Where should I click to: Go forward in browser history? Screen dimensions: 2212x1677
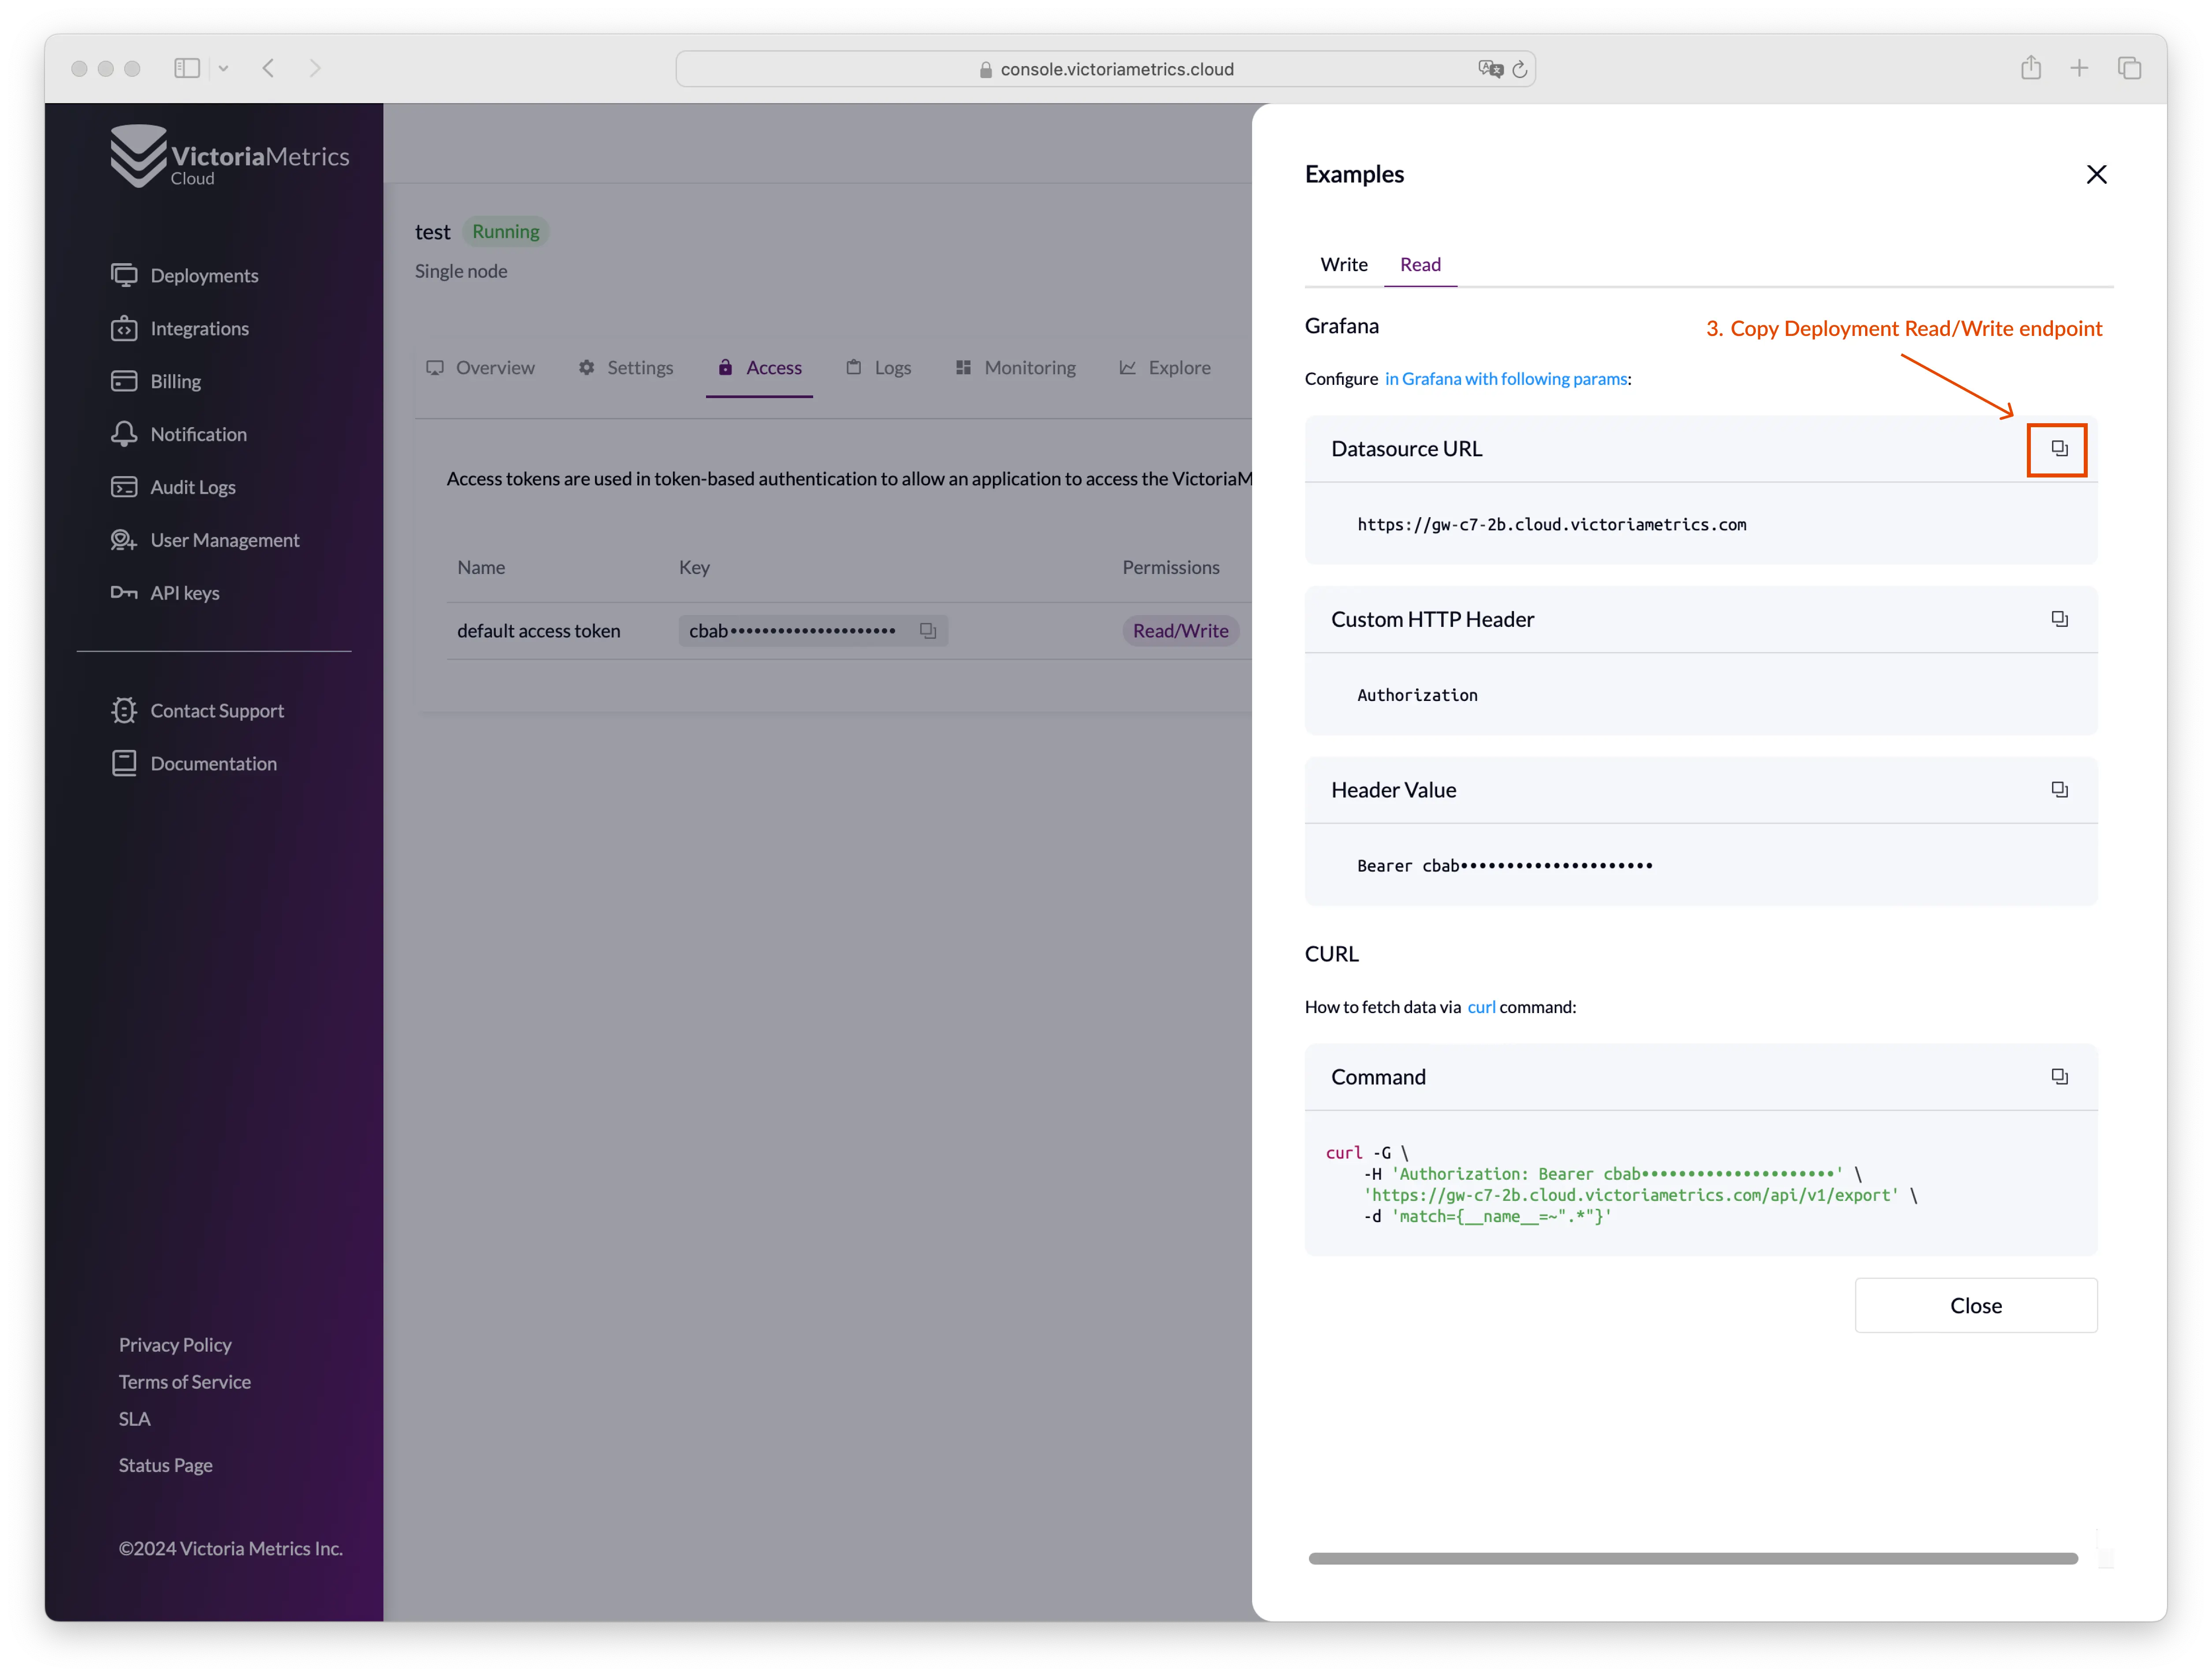click(x=315, y=68)
